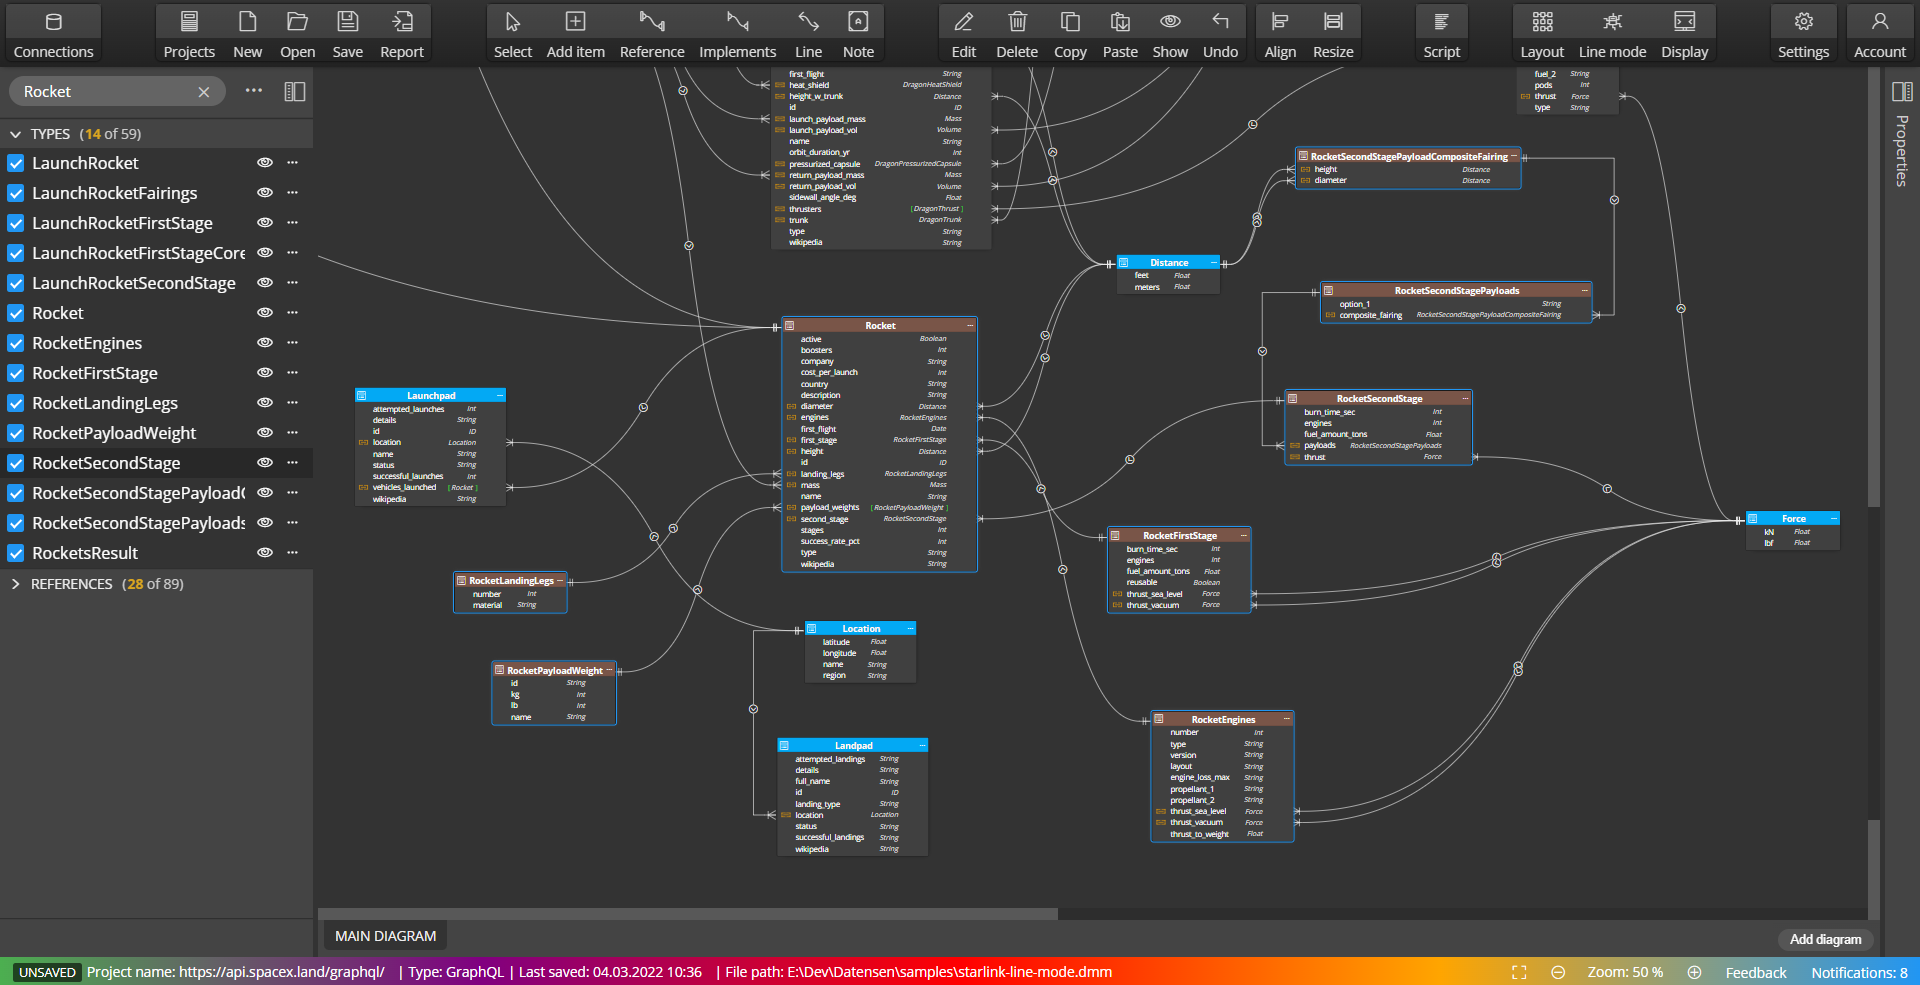1920x985 pixels.
Task: Click the zoom in plus button
Action: (x=1694, y=972)
